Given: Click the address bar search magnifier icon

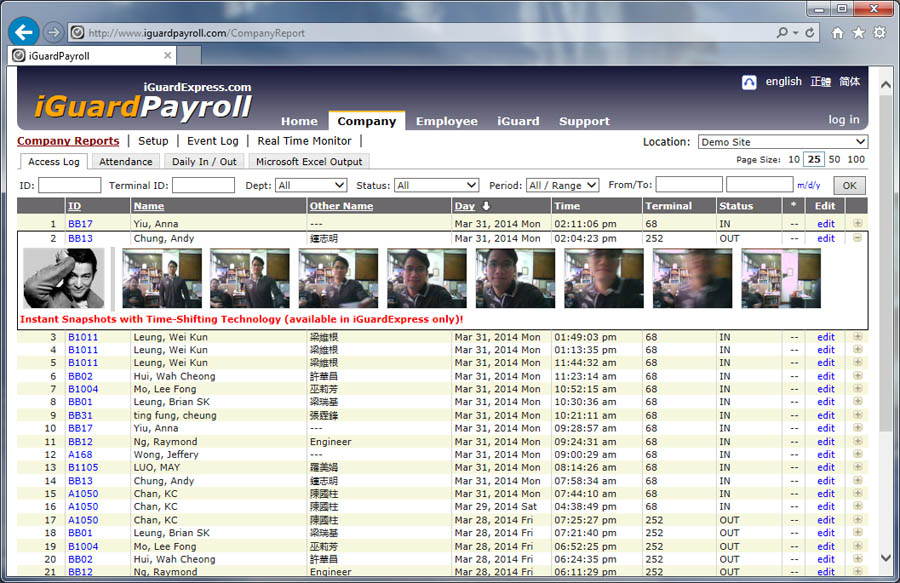Looking at the screenshot, I should [x=782, y=33].
